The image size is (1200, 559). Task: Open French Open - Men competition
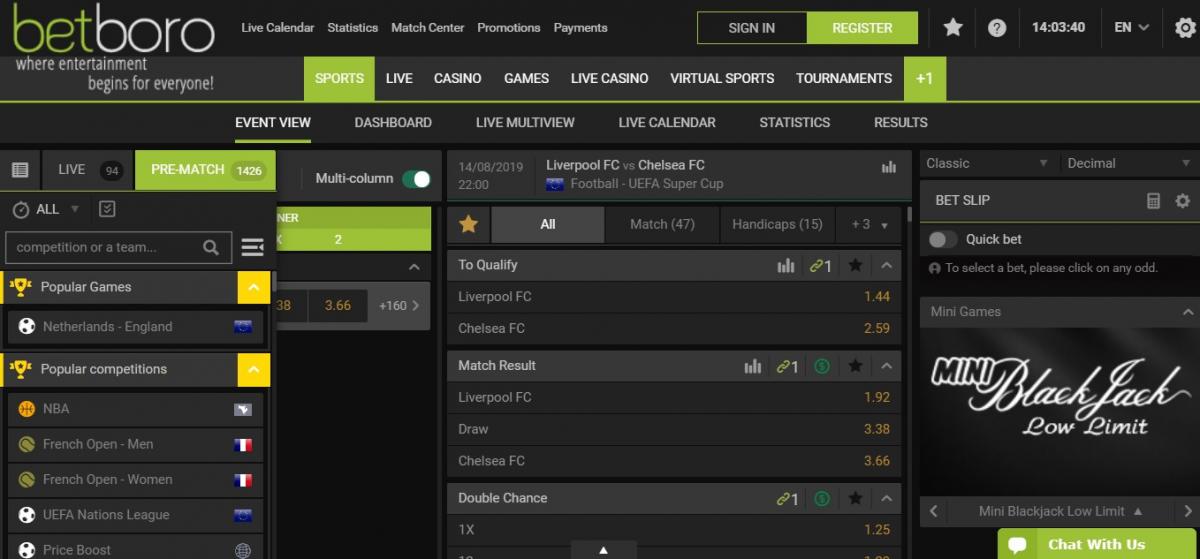point(136,444)
